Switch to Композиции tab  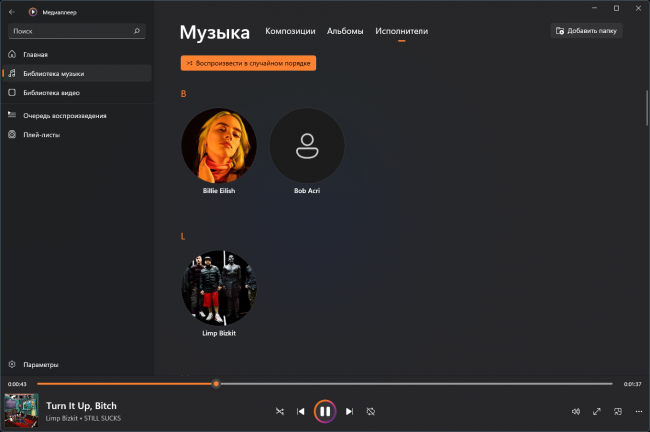[x=290, y=31]
